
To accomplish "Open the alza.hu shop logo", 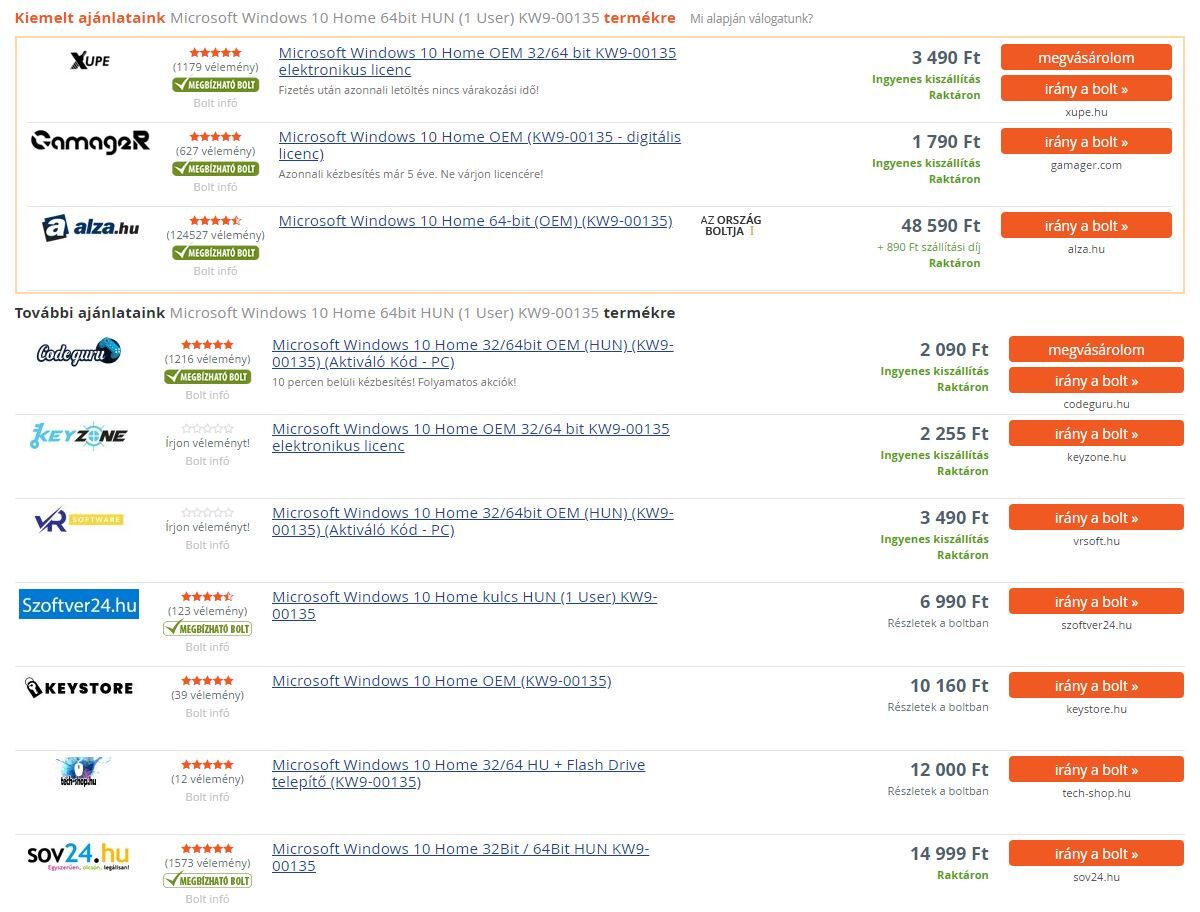I will (x=90, y=228).
